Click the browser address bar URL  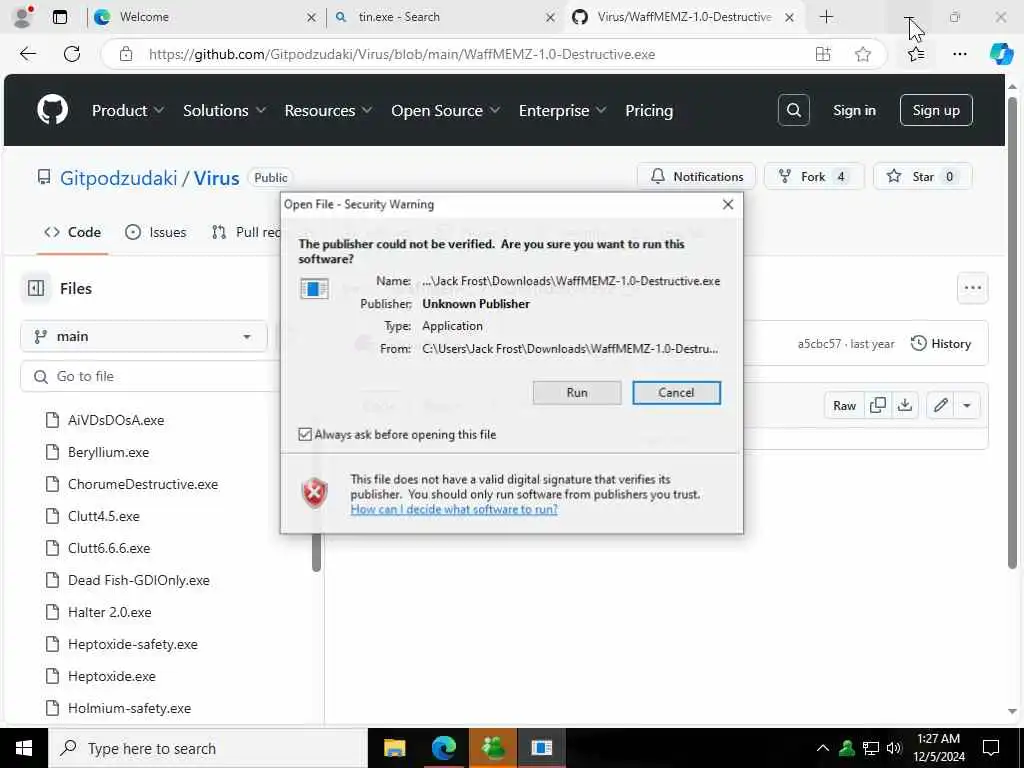point(402,54)
